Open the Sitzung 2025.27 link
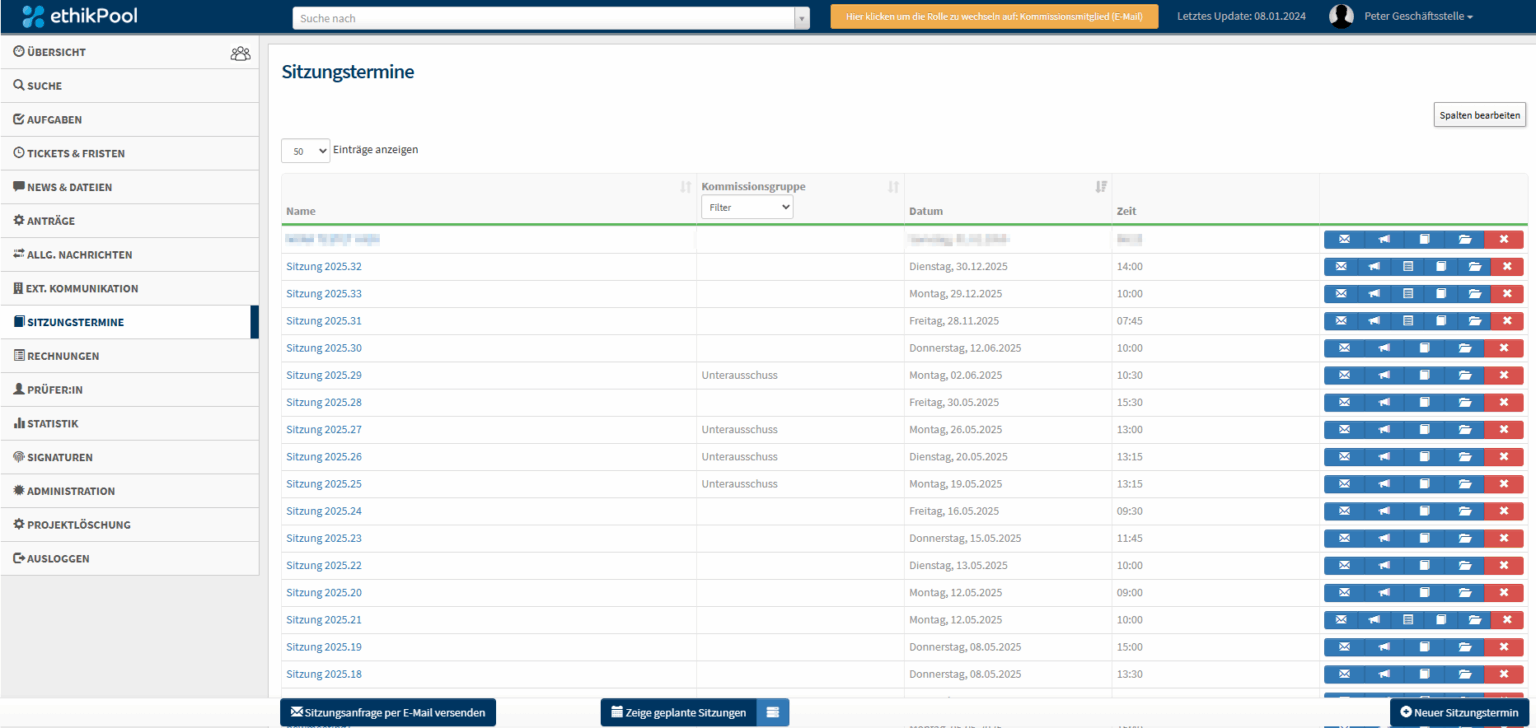Image resolution: width=1536 pixels, height=728 pixels. [323, 430]
